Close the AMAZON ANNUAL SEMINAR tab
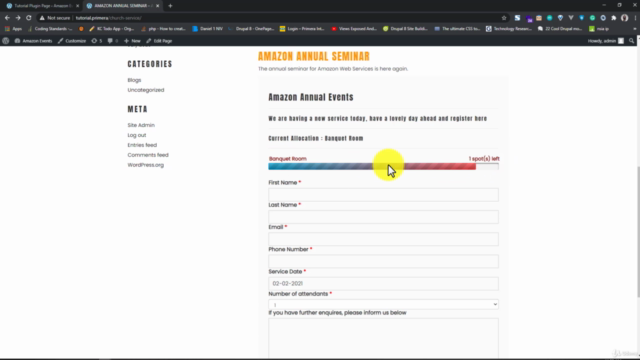 (x=158, y=6)
